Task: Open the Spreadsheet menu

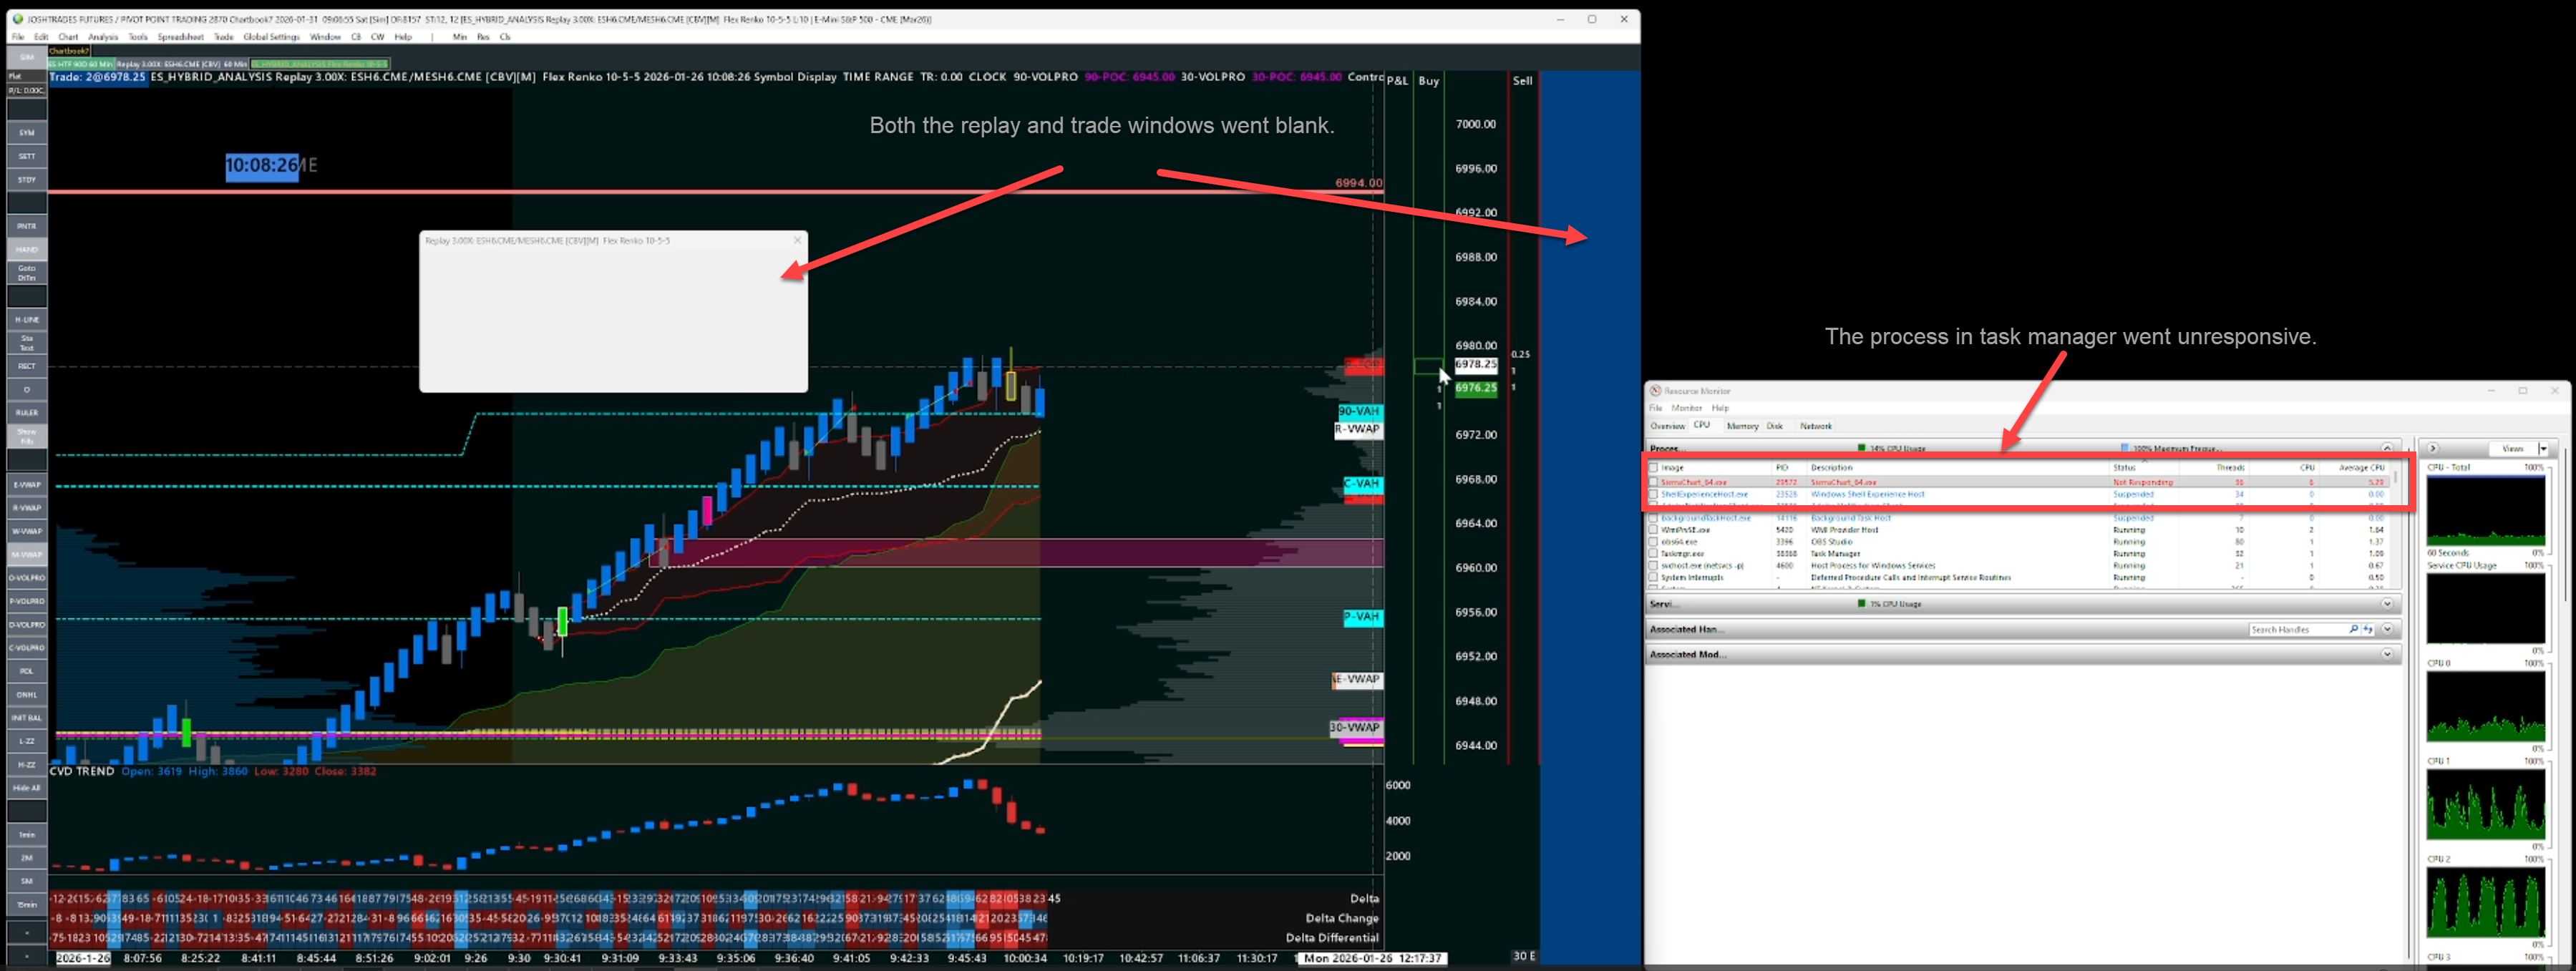Action: 181,37
